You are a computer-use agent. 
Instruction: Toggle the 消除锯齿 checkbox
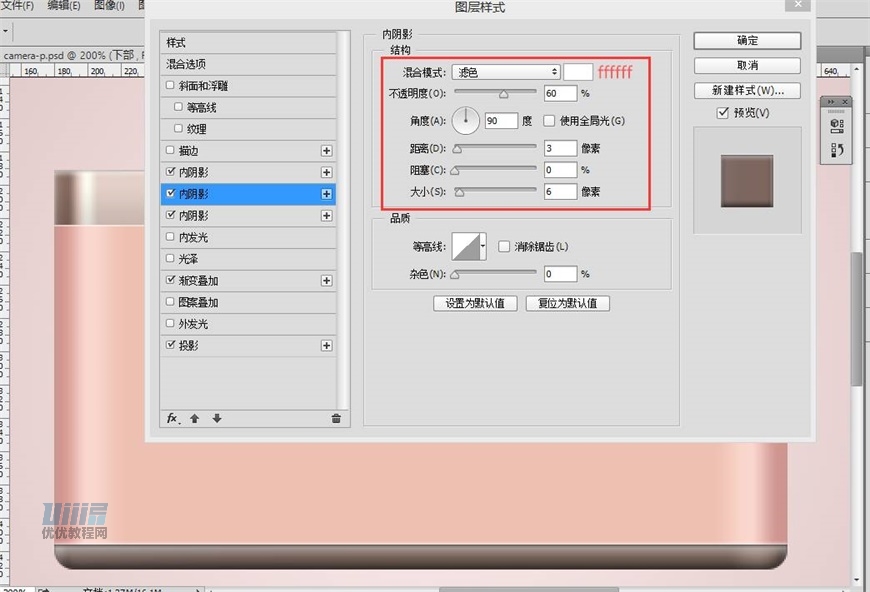504,246
